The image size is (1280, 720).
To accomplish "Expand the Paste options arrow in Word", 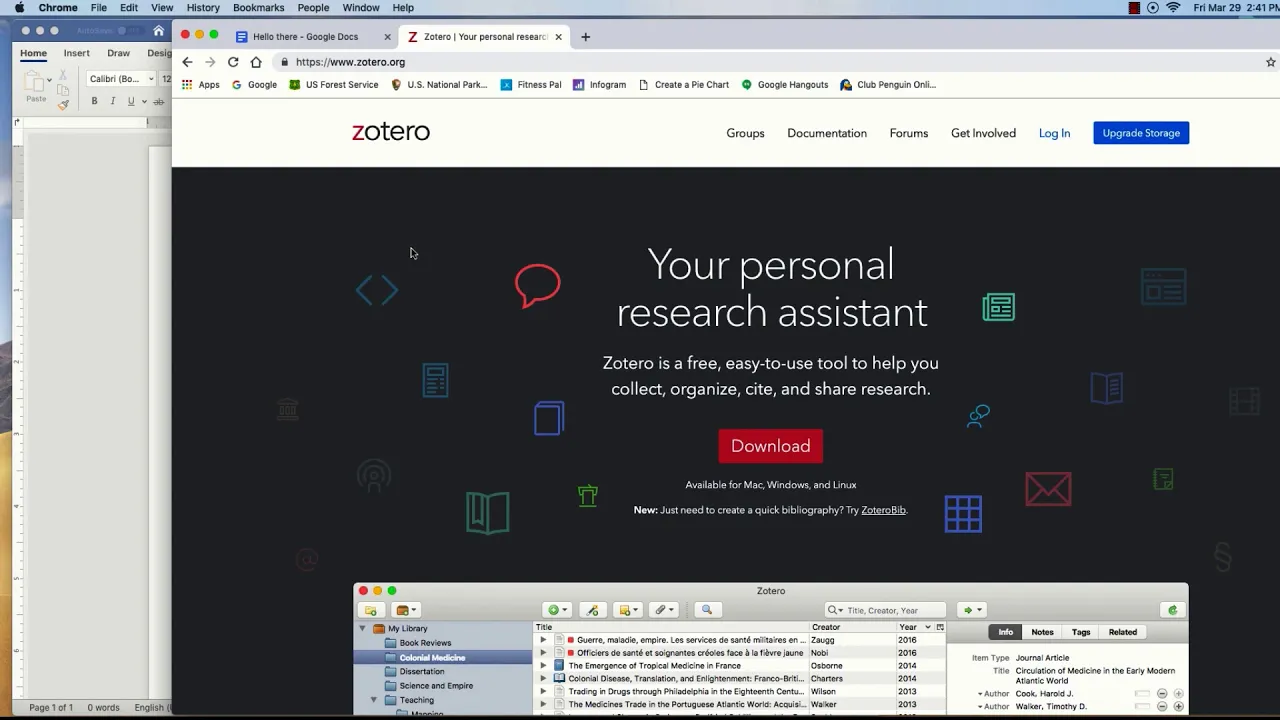I will click(x=49, y=80).
